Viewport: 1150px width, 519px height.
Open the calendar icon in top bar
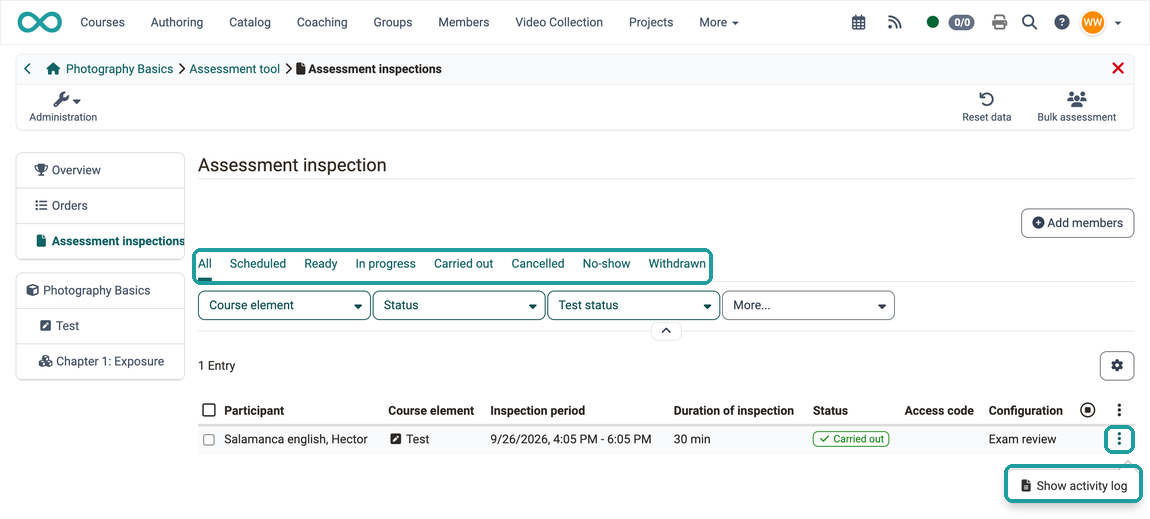(x=858, y=22)
